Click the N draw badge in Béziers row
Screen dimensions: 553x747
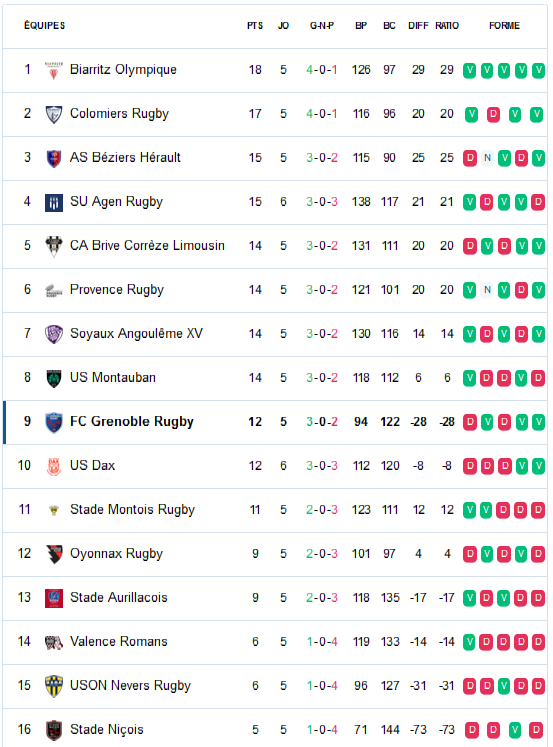point(487,158)
